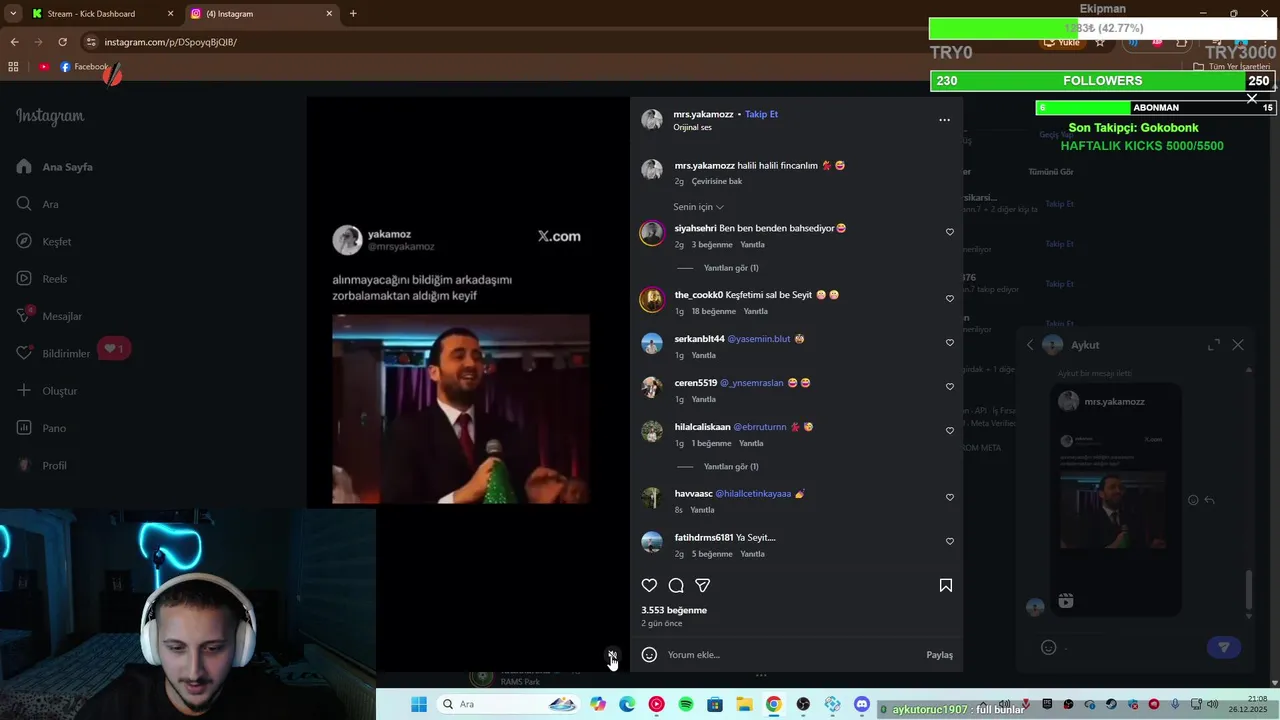
Task: Like ceren5519's comment
Action: (950, 387)
